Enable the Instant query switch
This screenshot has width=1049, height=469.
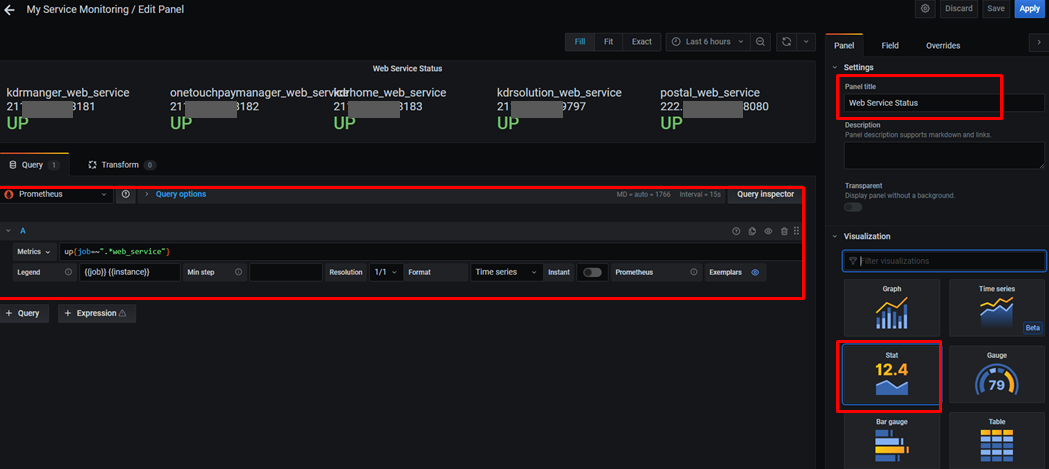point(593,272)
